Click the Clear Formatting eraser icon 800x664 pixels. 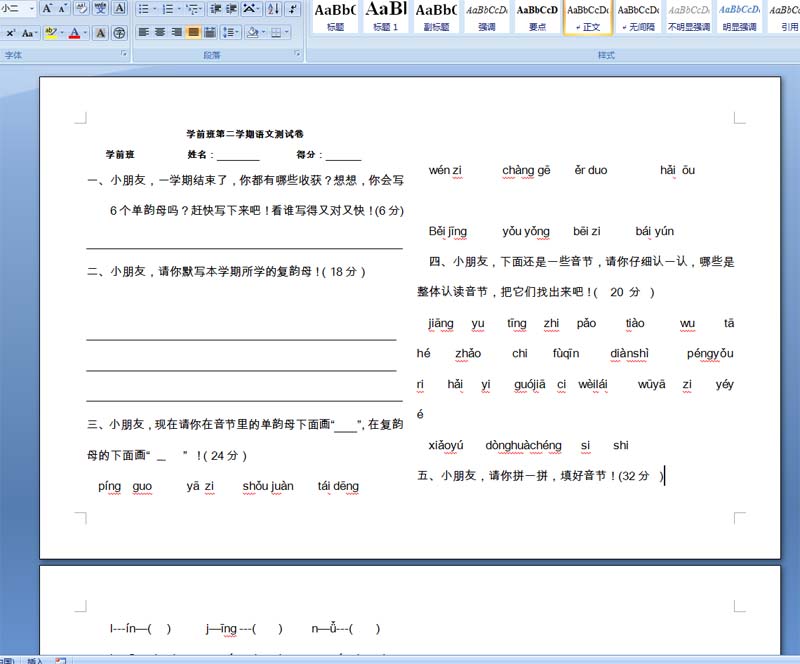pos(81,8)
